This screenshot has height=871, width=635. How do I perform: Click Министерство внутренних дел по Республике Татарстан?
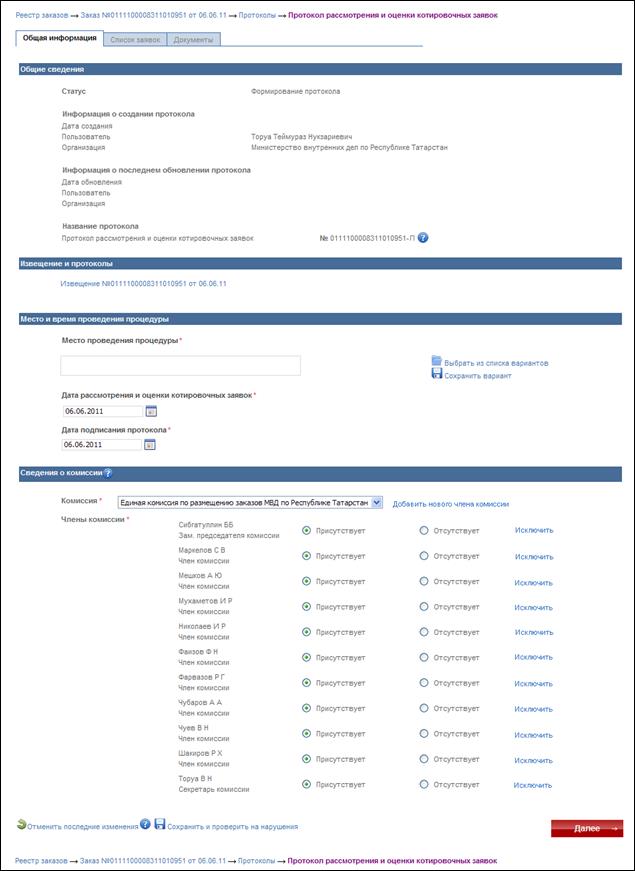(x=349, y=148)
